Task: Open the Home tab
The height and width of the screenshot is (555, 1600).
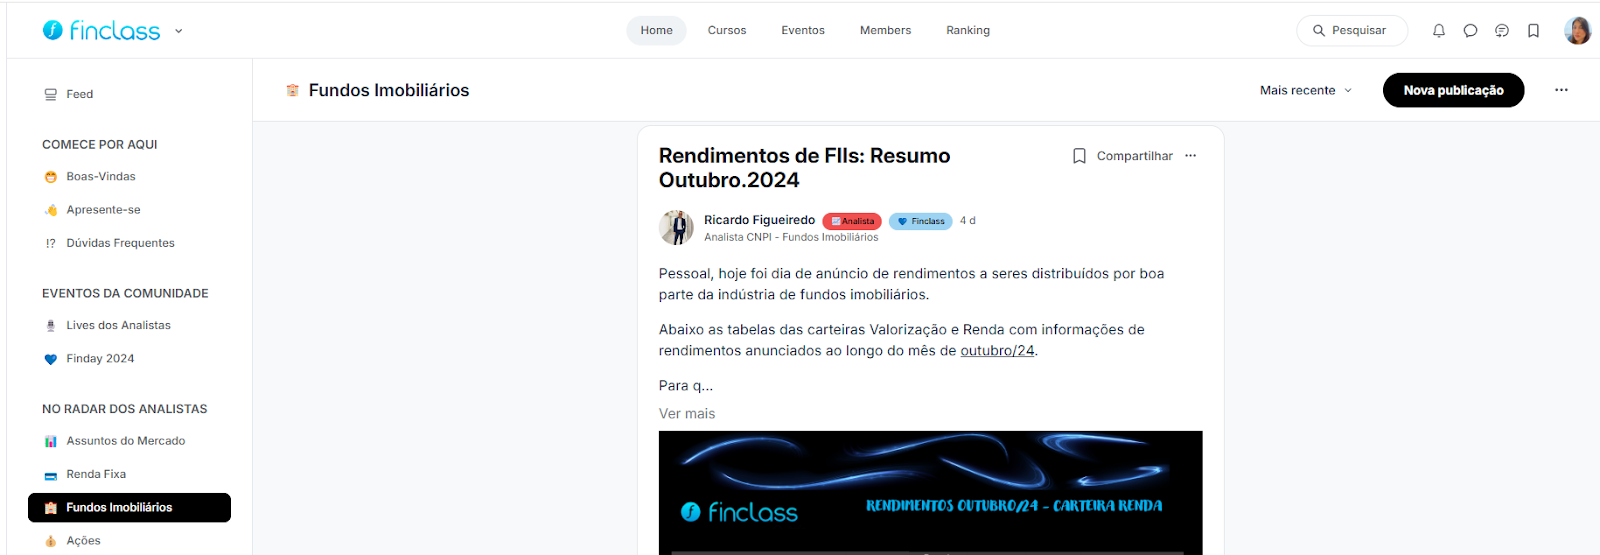Action: [x=656, y=30]
